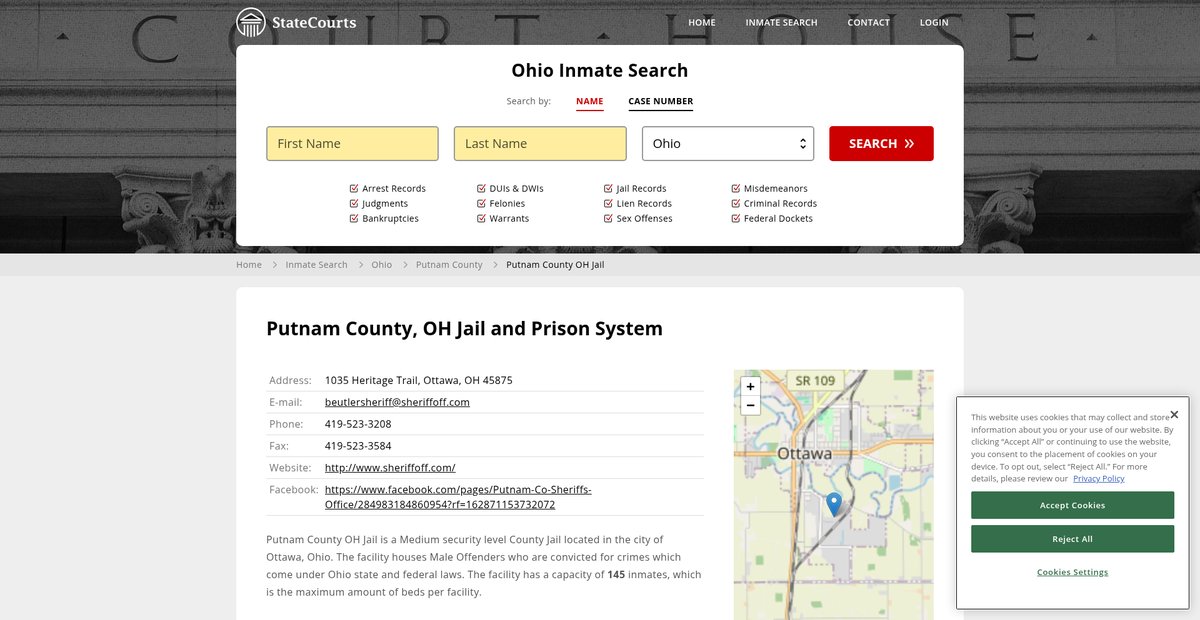Open Inmate Search in top navigation
This screenshot has height=620, width=1200.
(x=781, y=22)
